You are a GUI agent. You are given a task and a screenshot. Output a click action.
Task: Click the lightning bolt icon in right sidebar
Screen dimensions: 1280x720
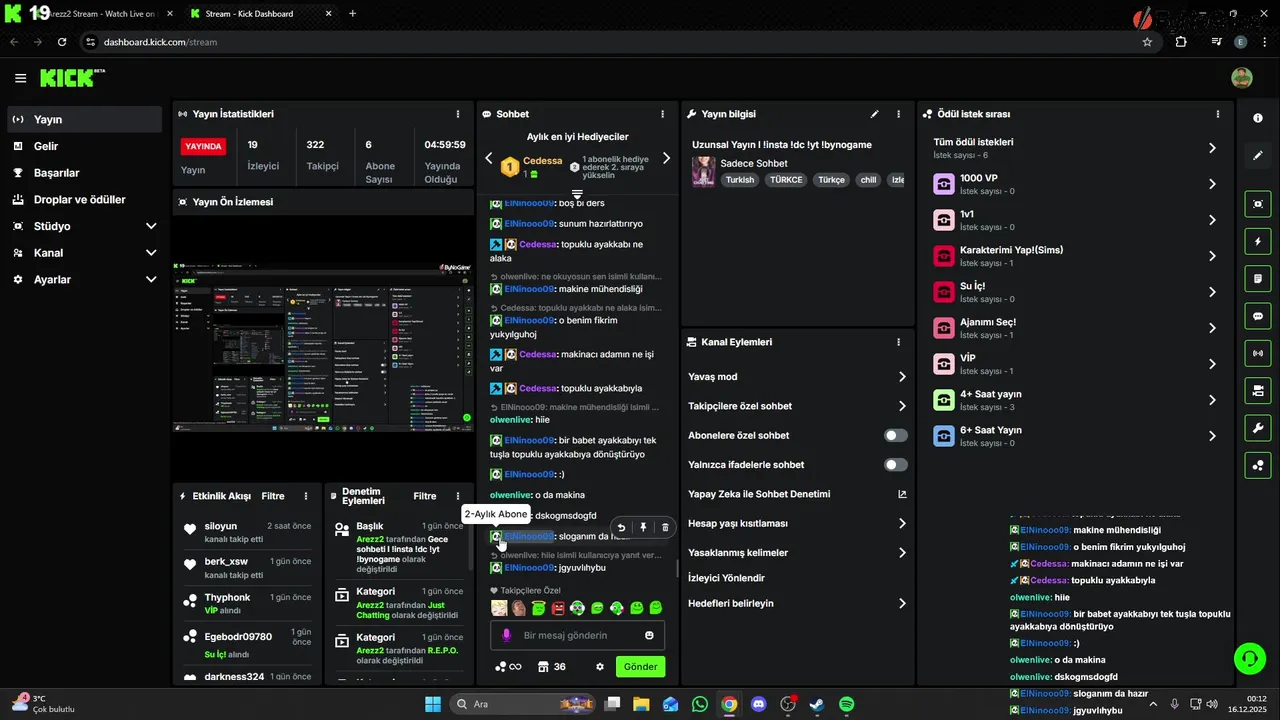tap(1257, 242)
